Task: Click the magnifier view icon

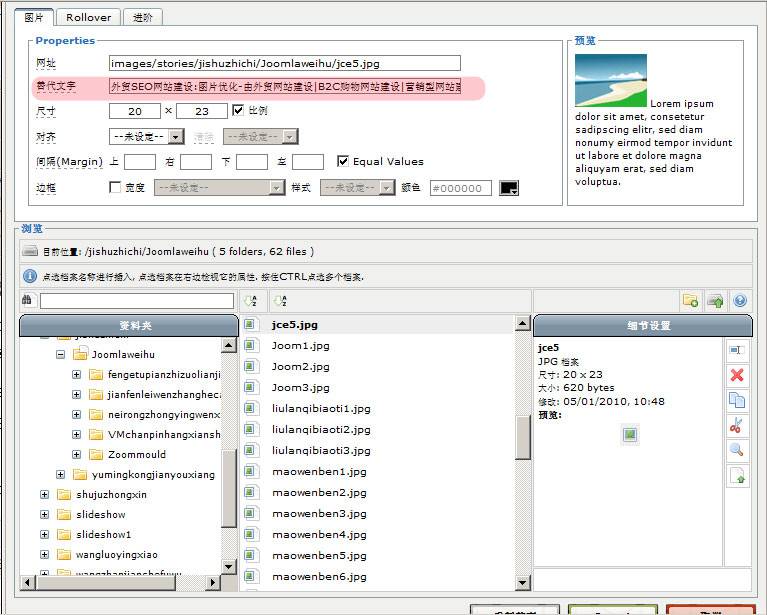Action: click(x=737, y=450)
